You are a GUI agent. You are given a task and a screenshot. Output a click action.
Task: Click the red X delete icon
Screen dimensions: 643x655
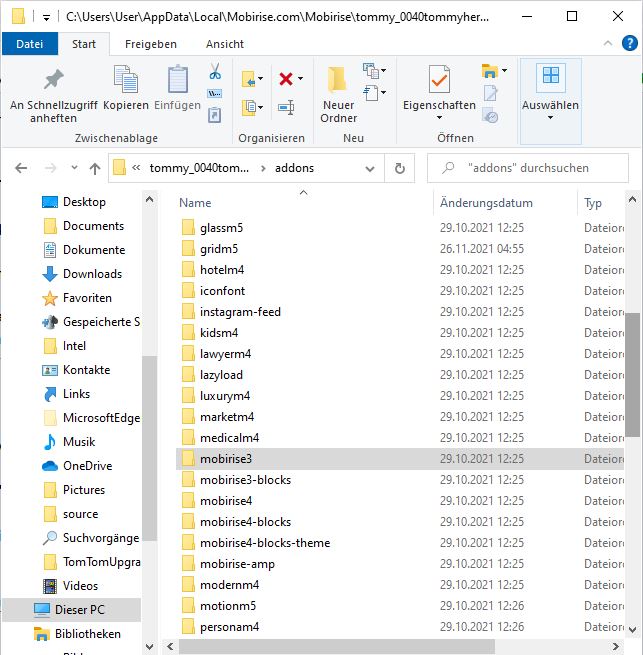(x=286, y=78)
